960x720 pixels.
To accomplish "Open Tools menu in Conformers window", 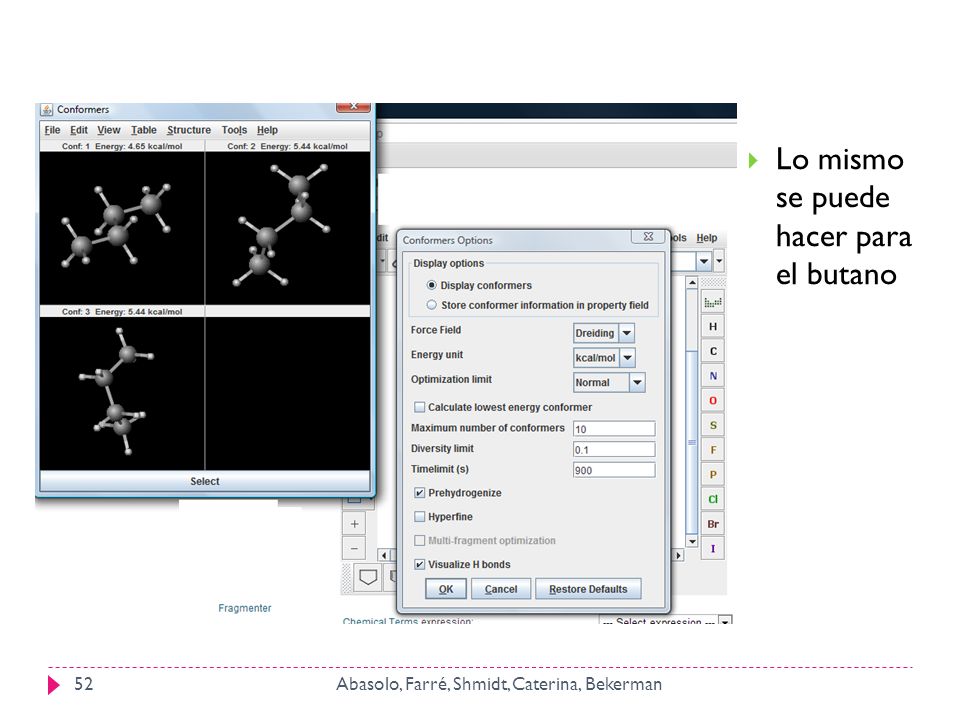I will (234, 130).
